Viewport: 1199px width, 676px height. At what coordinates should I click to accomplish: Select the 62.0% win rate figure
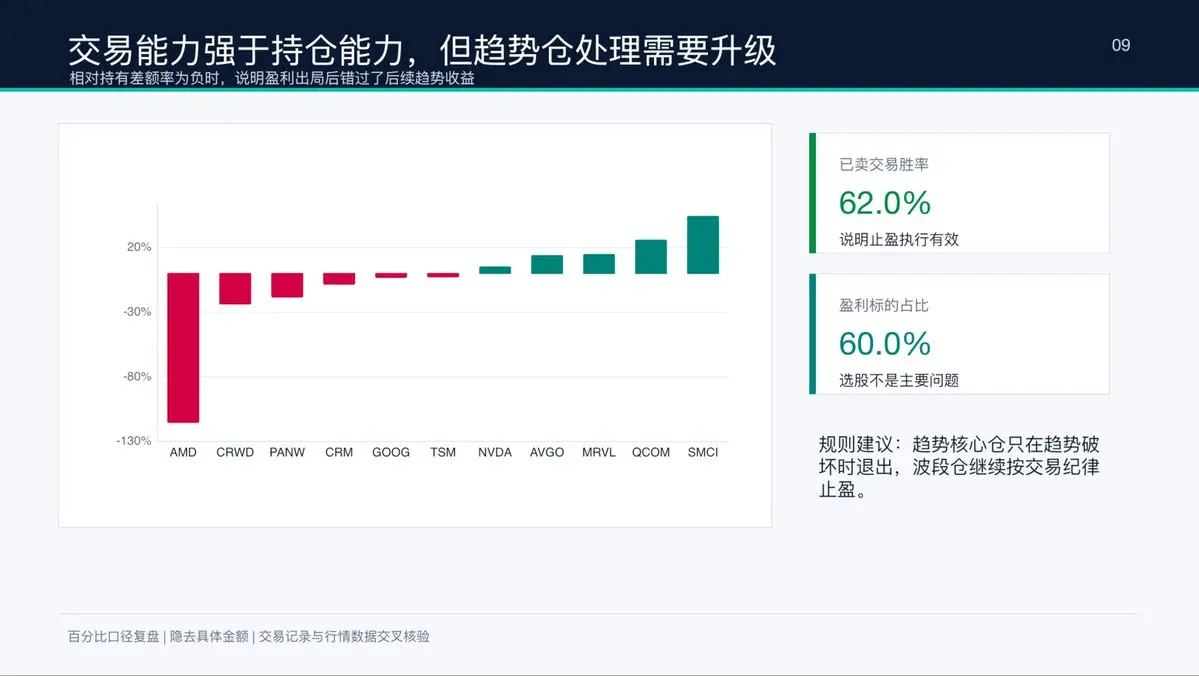point(885,203)
